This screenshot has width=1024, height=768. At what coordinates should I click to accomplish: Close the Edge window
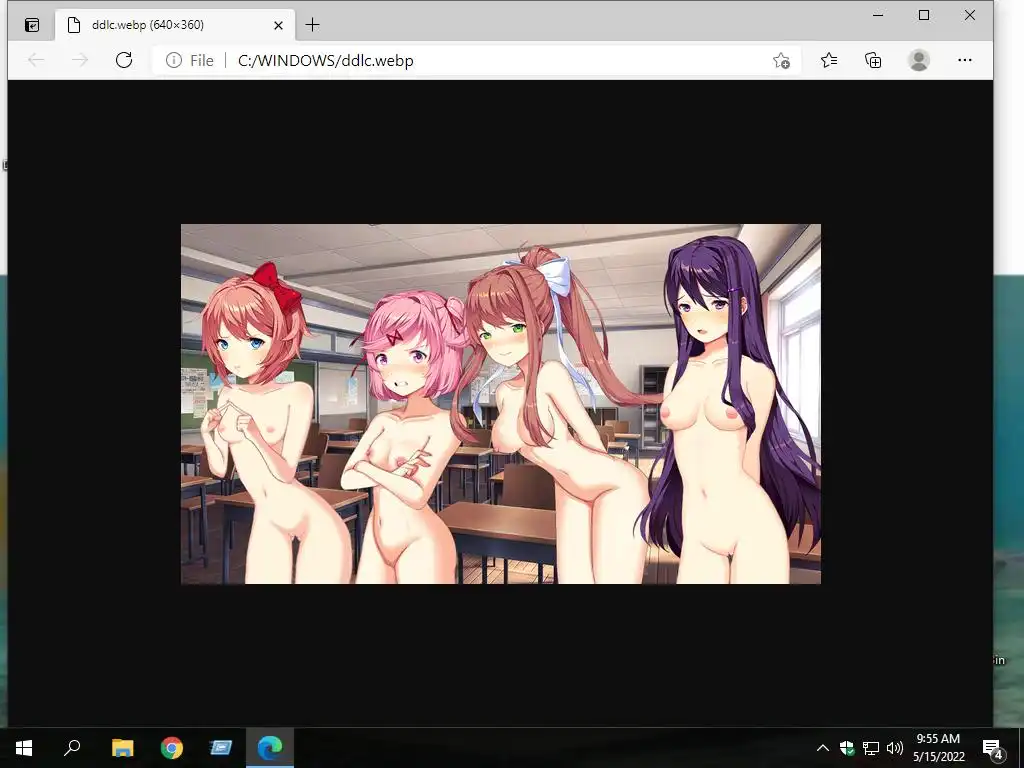click(x=970, y=15)
